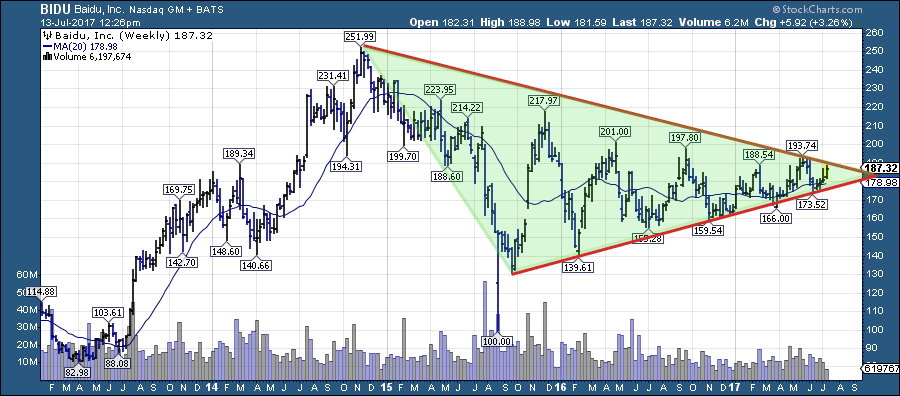This screenshot has width=900, height=396.
Task: Click the 187.32 last price tag on the axis
Action: point(880,168)
